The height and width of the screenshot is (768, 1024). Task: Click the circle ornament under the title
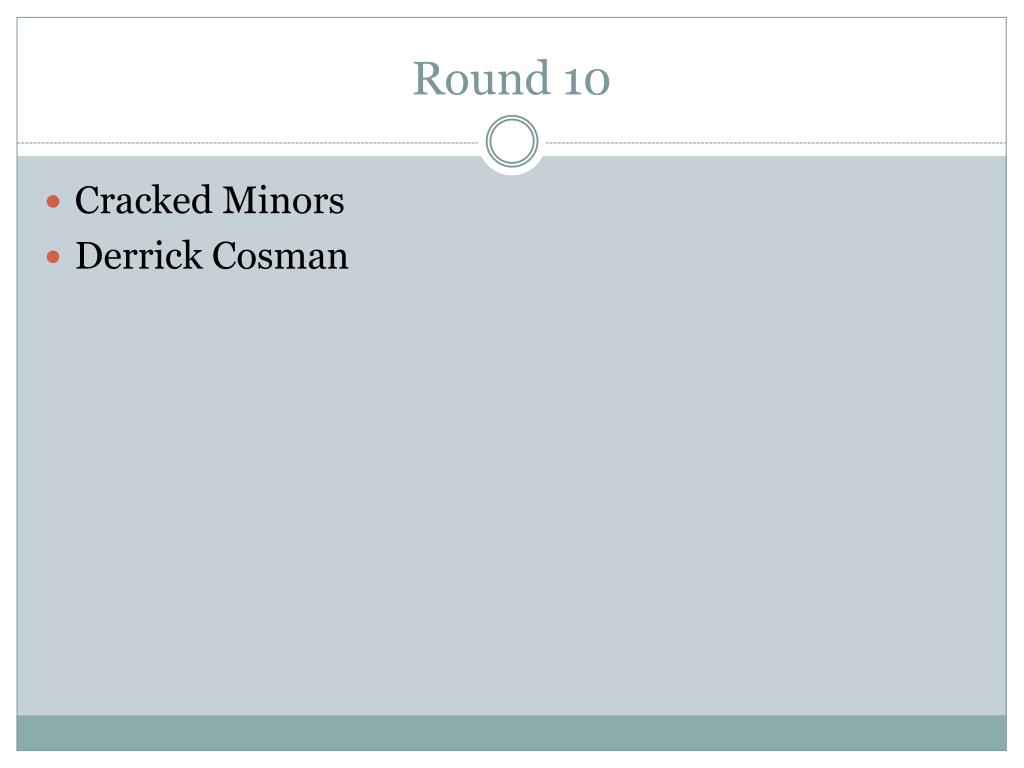pyautogui.click(x=512, y=141)
